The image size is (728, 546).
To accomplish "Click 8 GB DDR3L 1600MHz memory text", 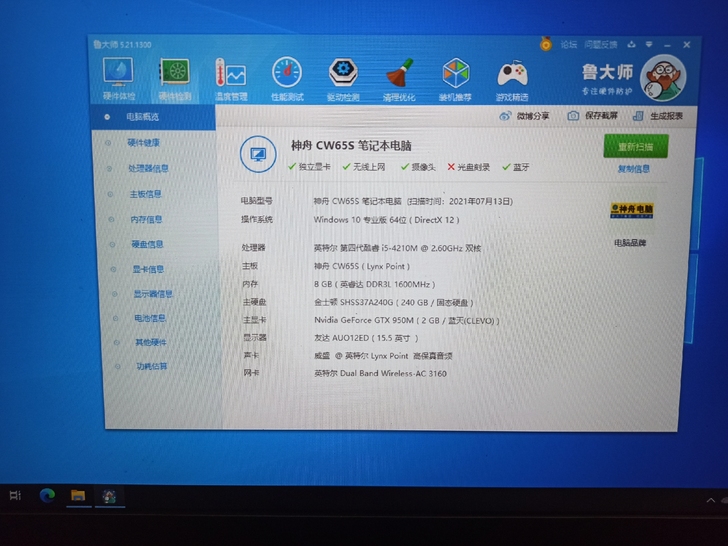I will (375, 284).
